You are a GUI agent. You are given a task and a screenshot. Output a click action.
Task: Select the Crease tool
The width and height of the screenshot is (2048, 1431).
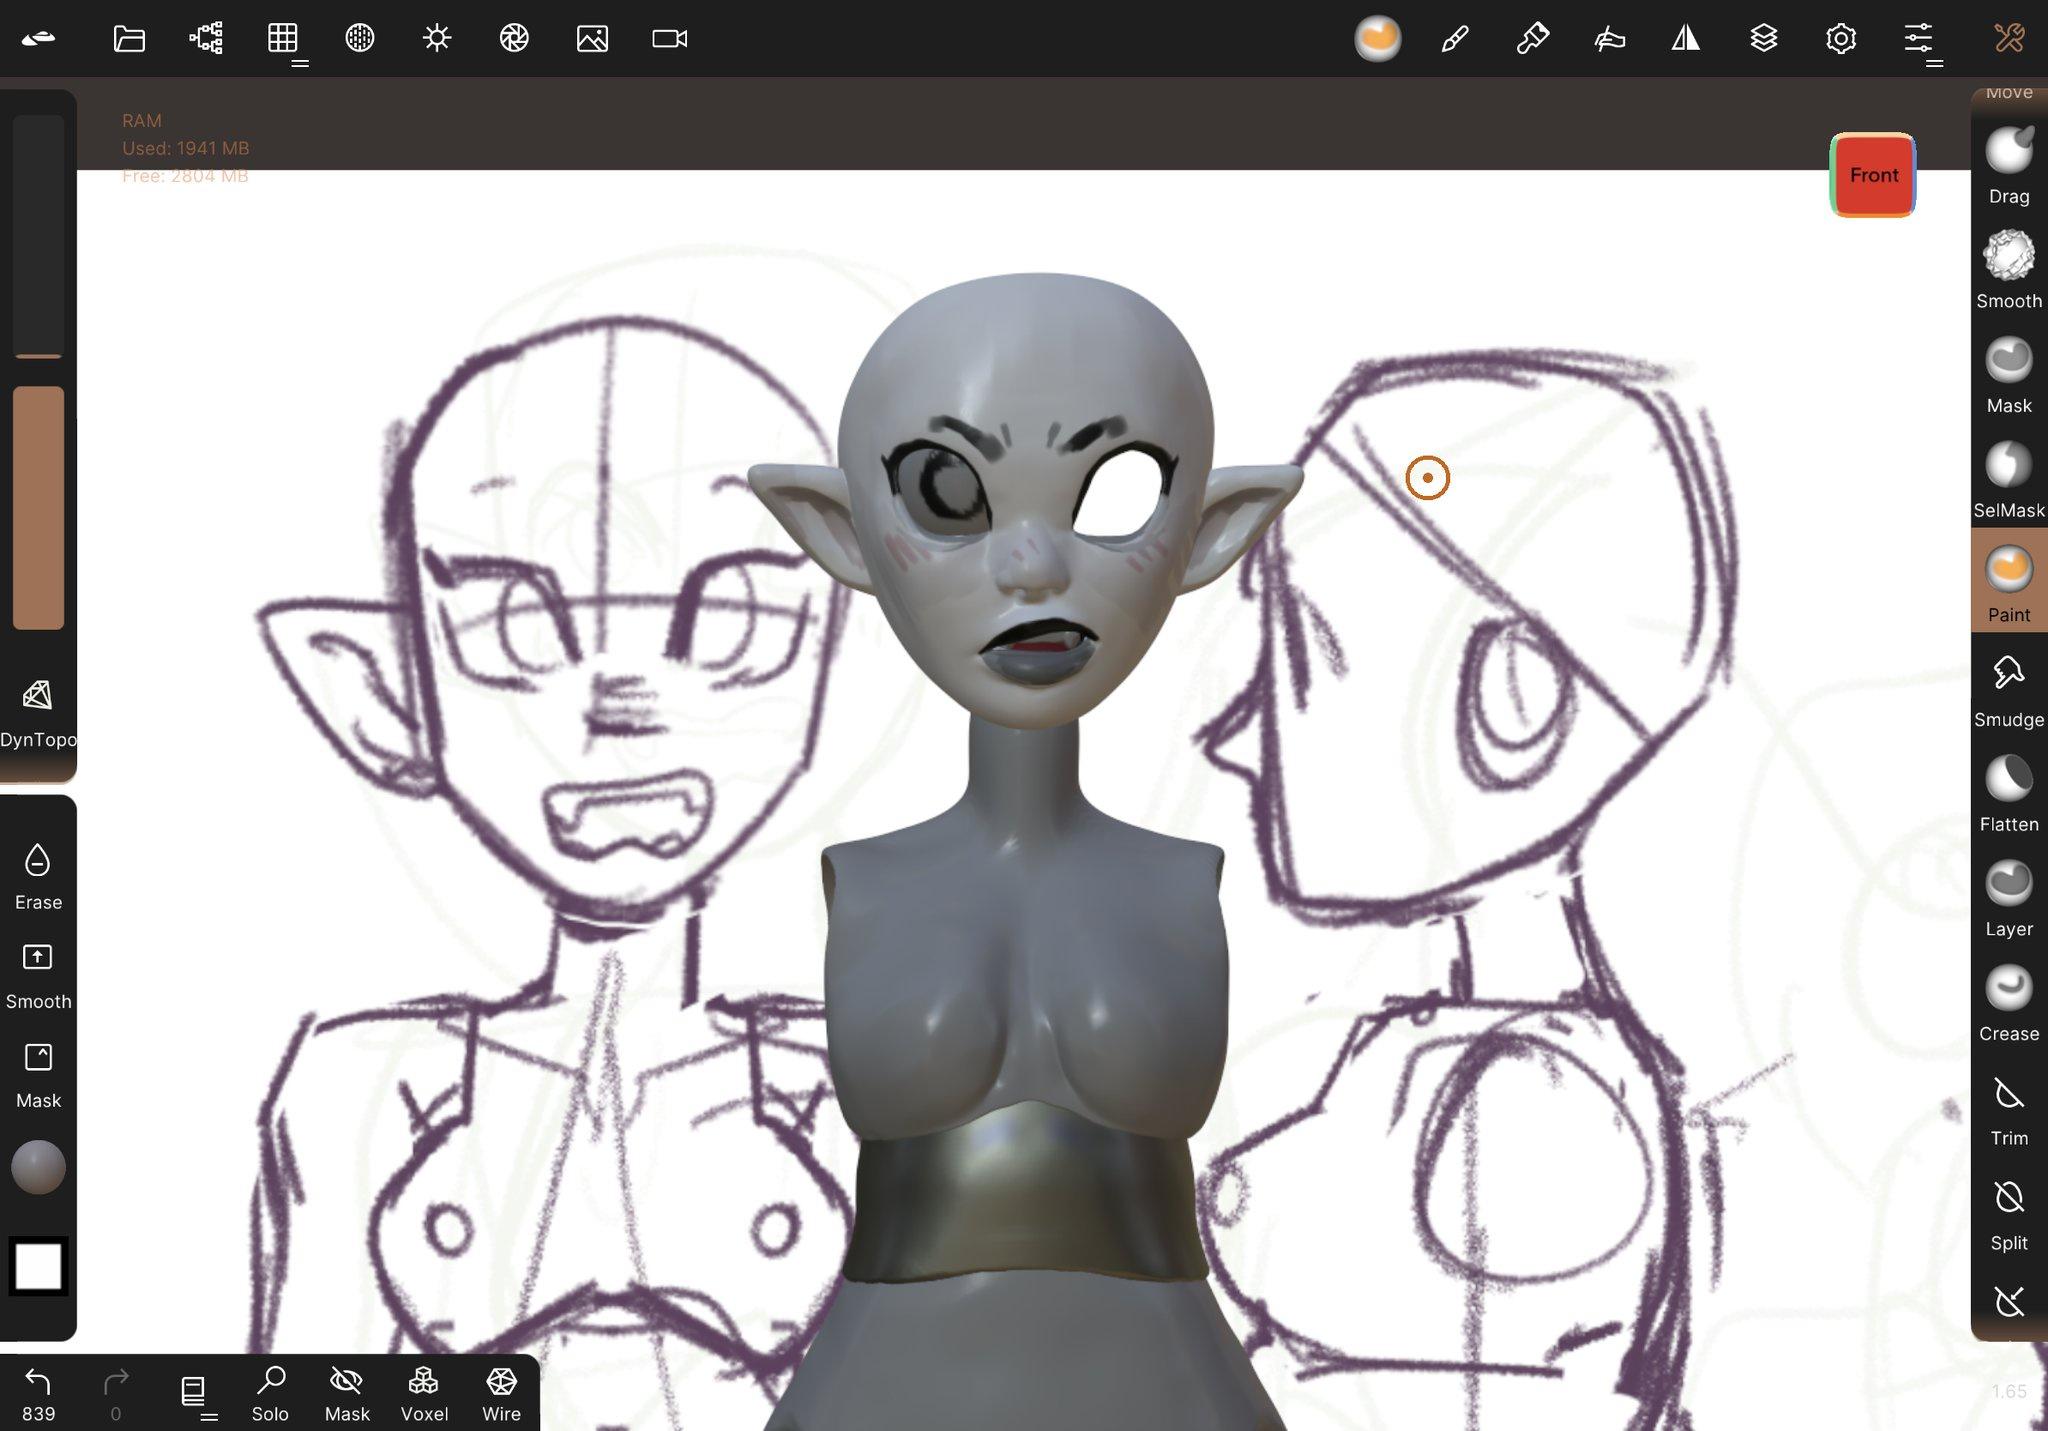[2009, 1003]
